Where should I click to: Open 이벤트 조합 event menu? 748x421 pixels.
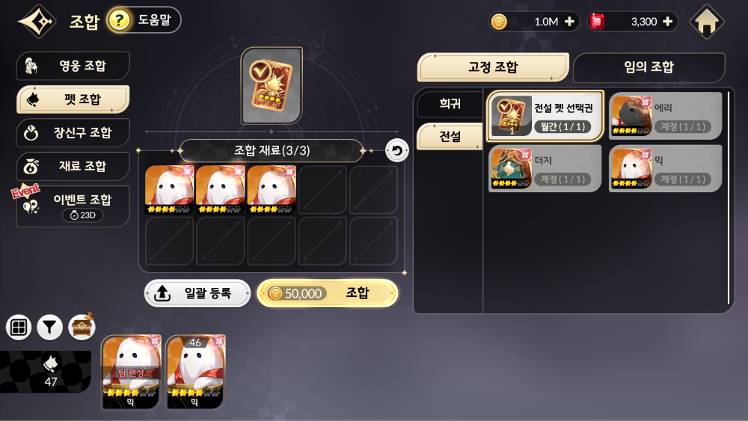[73, 206]
